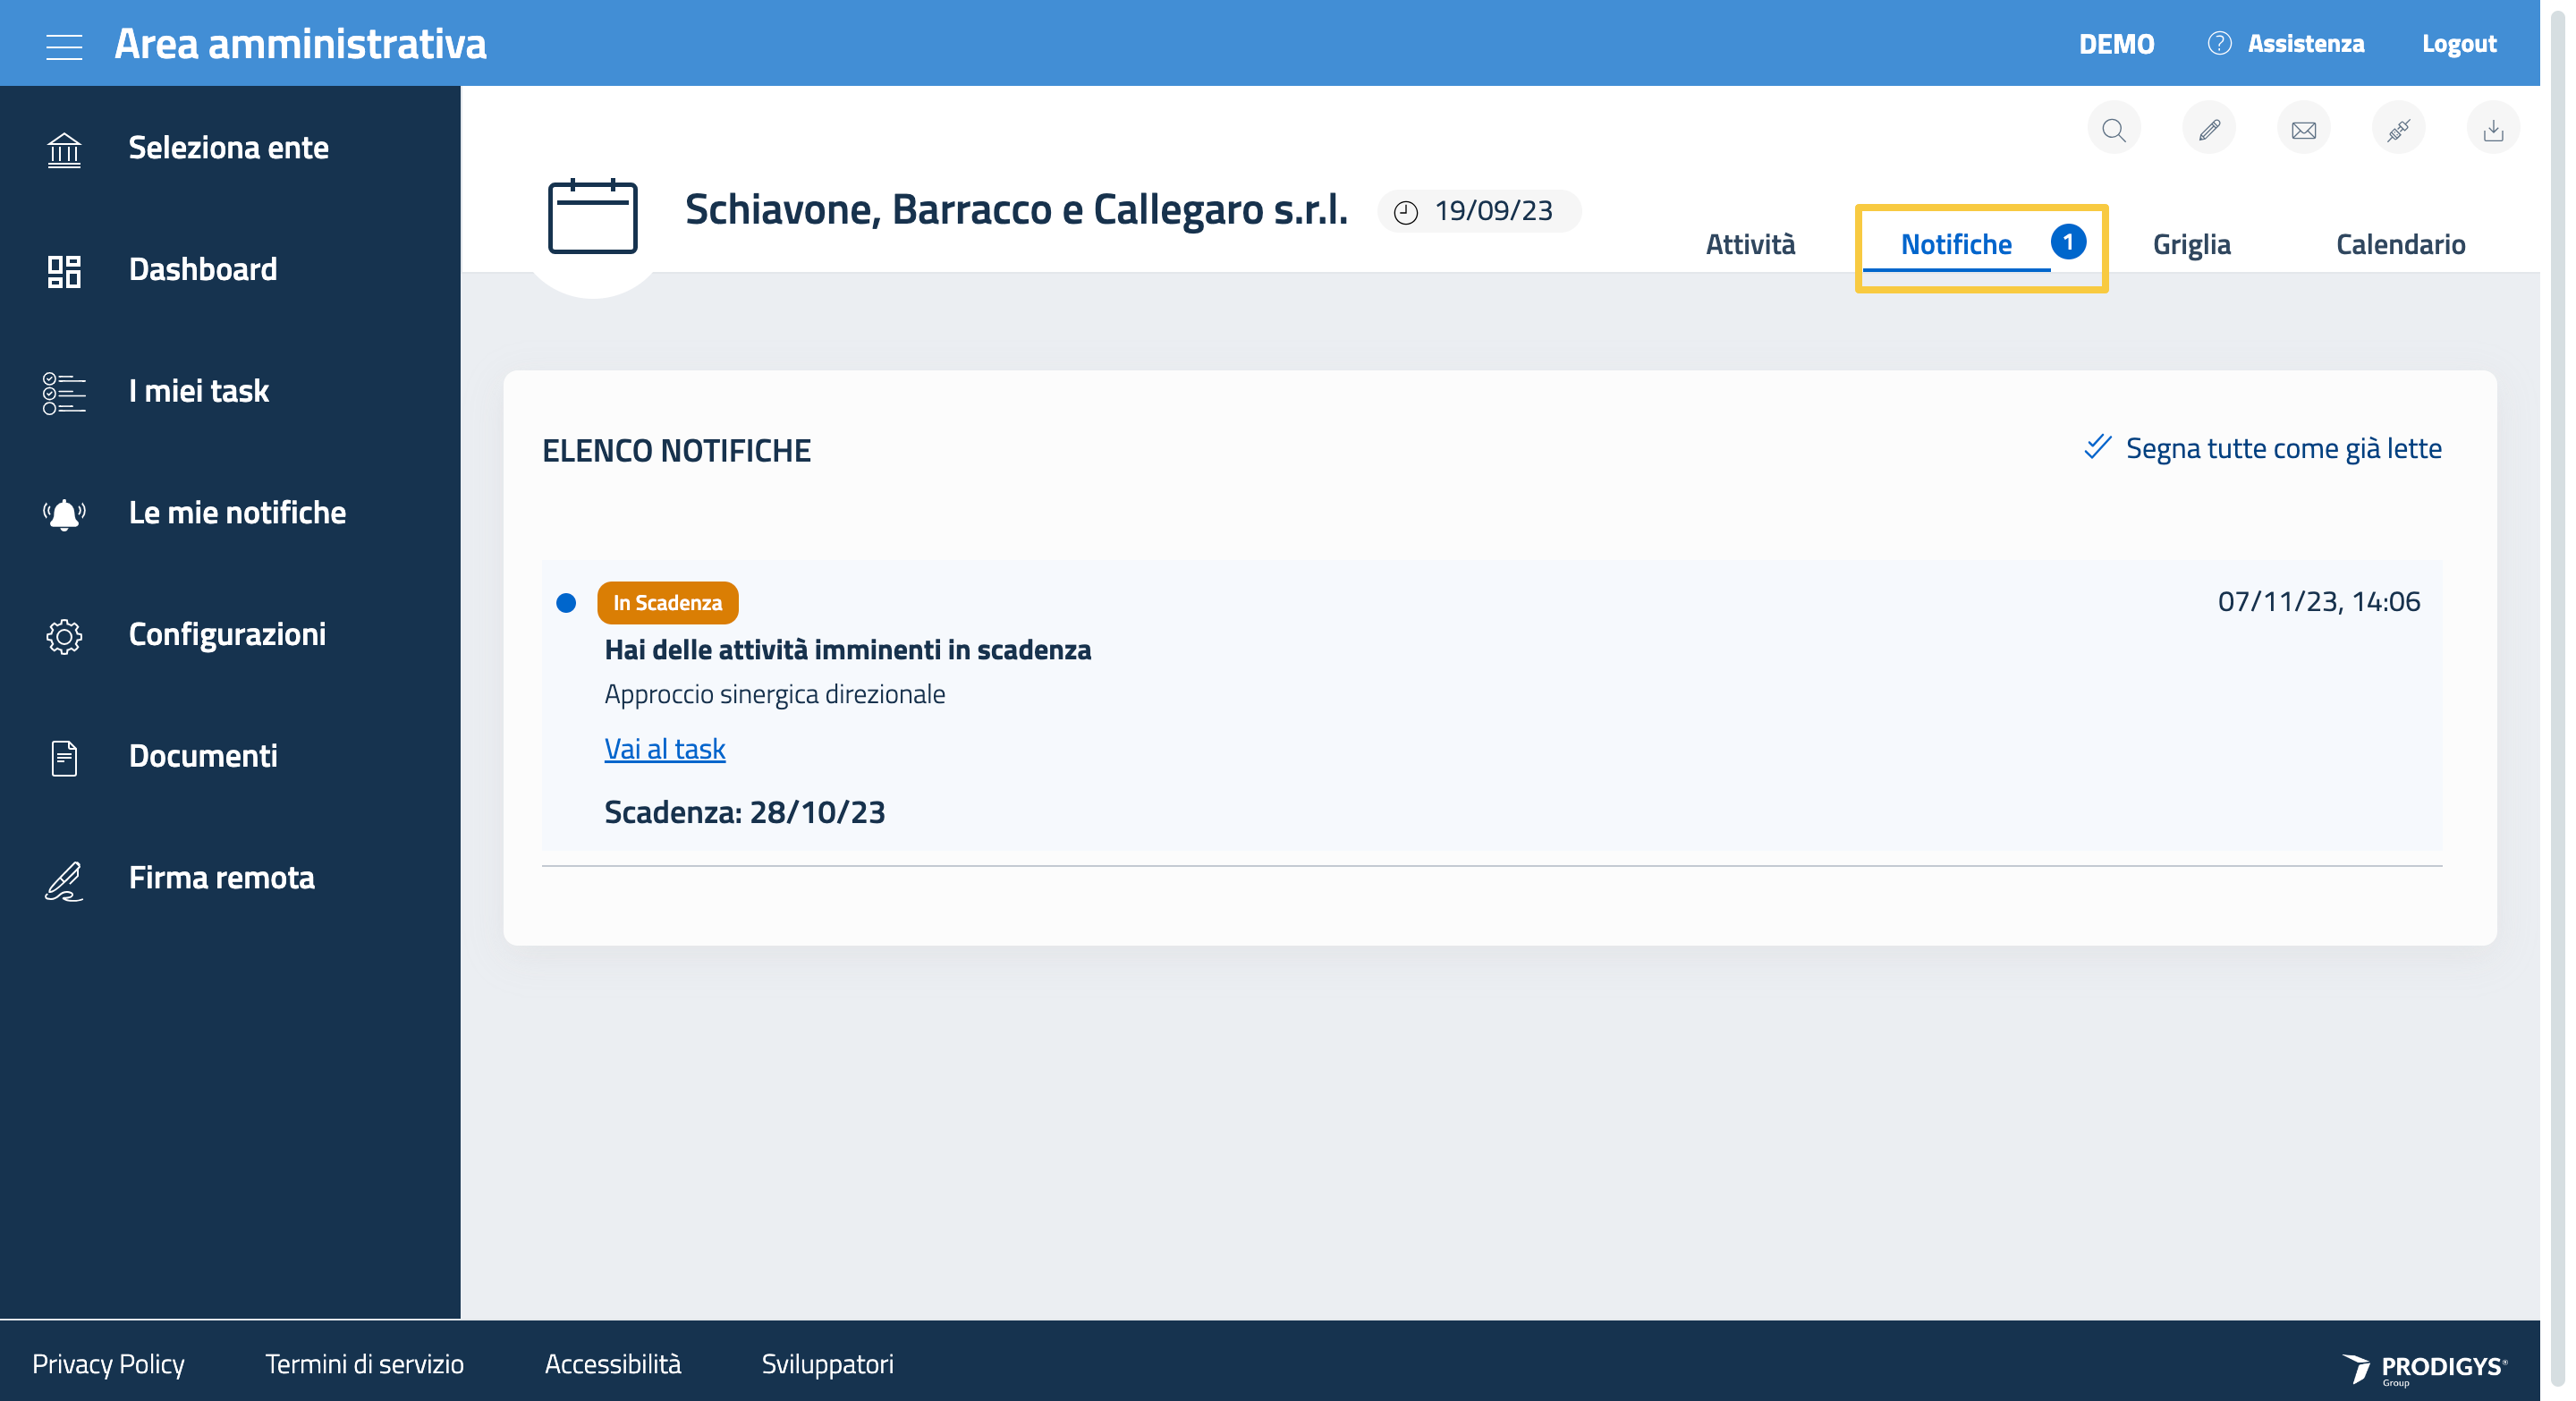Click the large calendar icon
Viewport: 2576px width, 1401px height.
[592, 216]
